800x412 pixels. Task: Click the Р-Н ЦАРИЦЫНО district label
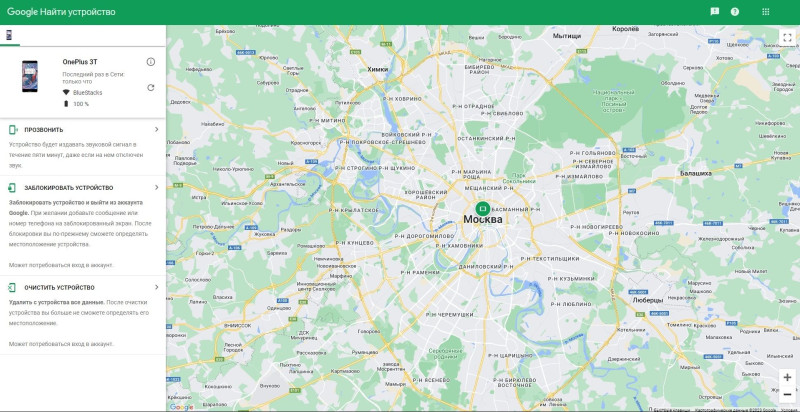click(511, 354)
